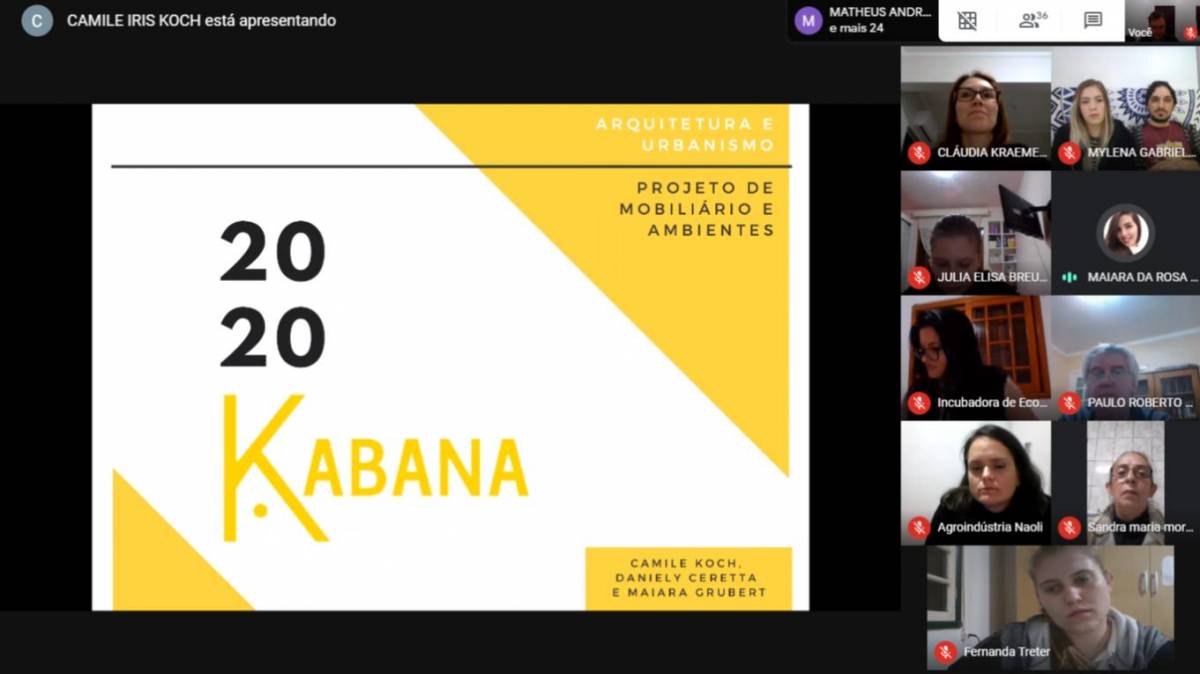The width and height of the screenshot is (1200, 674).
Task: Click muted mic icon on Cláudia Kraemer tile
Action: point(919,153)
